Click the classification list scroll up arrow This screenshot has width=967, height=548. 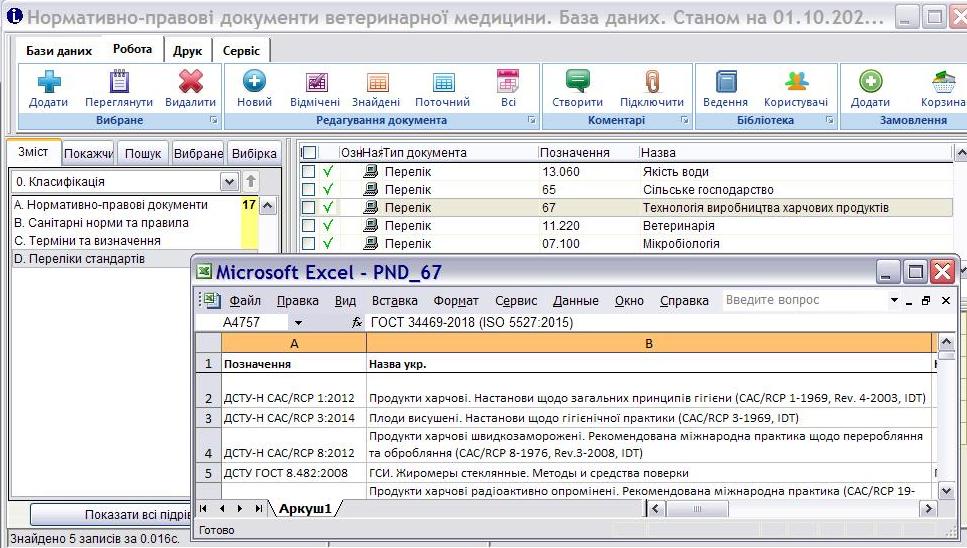[x=268, y=206]
